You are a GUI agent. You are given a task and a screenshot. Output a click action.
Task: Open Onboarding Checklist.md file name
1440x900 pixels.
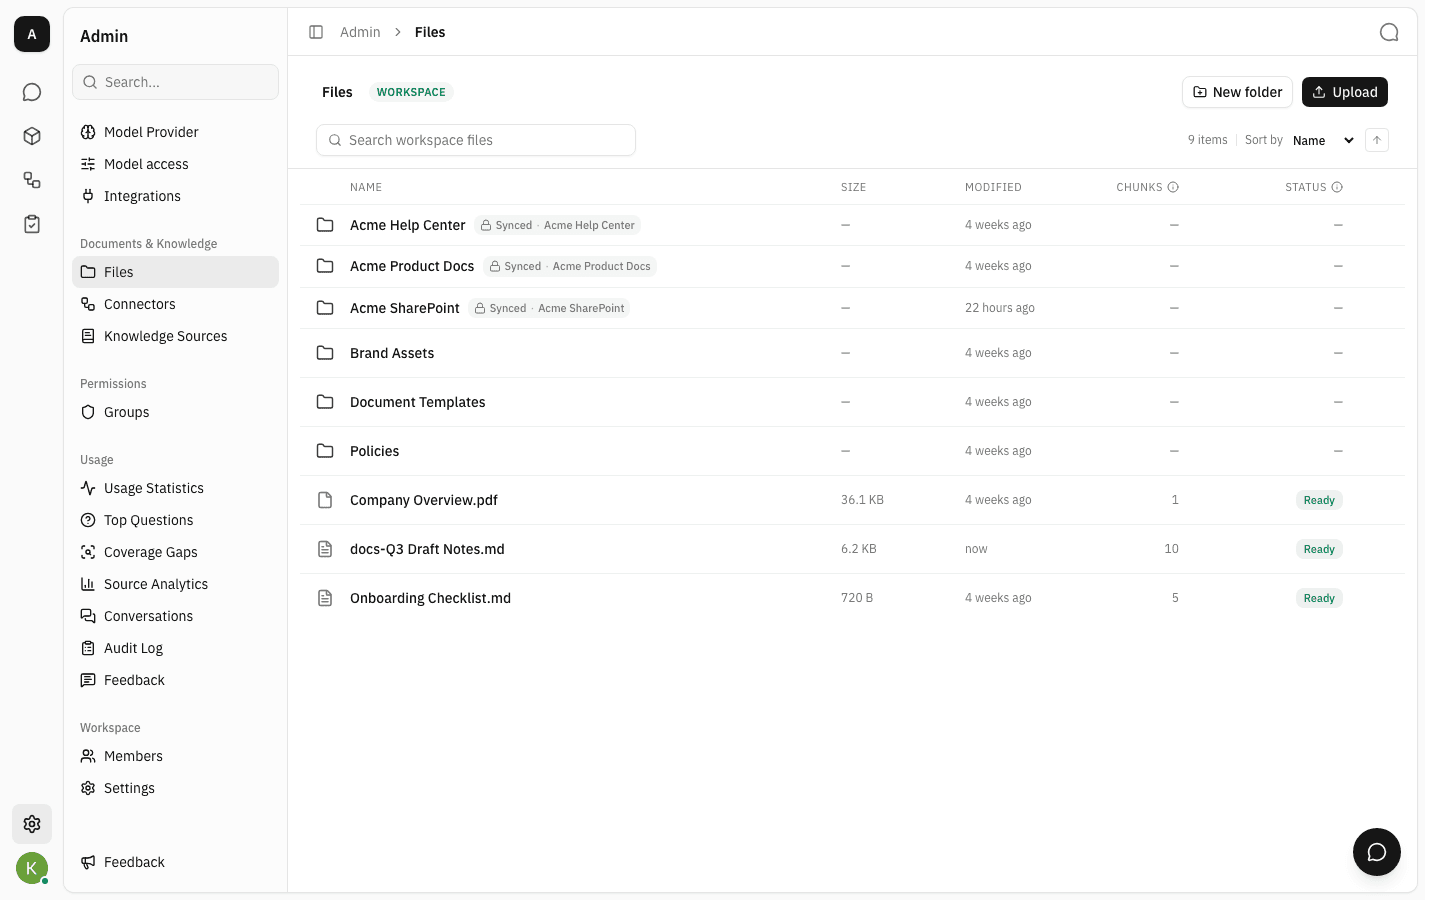pos(430,598)
